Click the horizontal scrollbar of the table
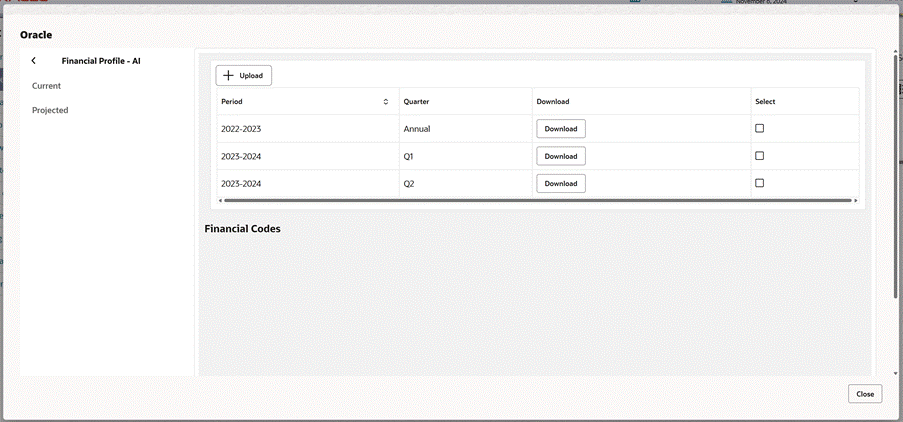This screenshot has height=422, width=903. pyautogui.click(x=537, y=200)
